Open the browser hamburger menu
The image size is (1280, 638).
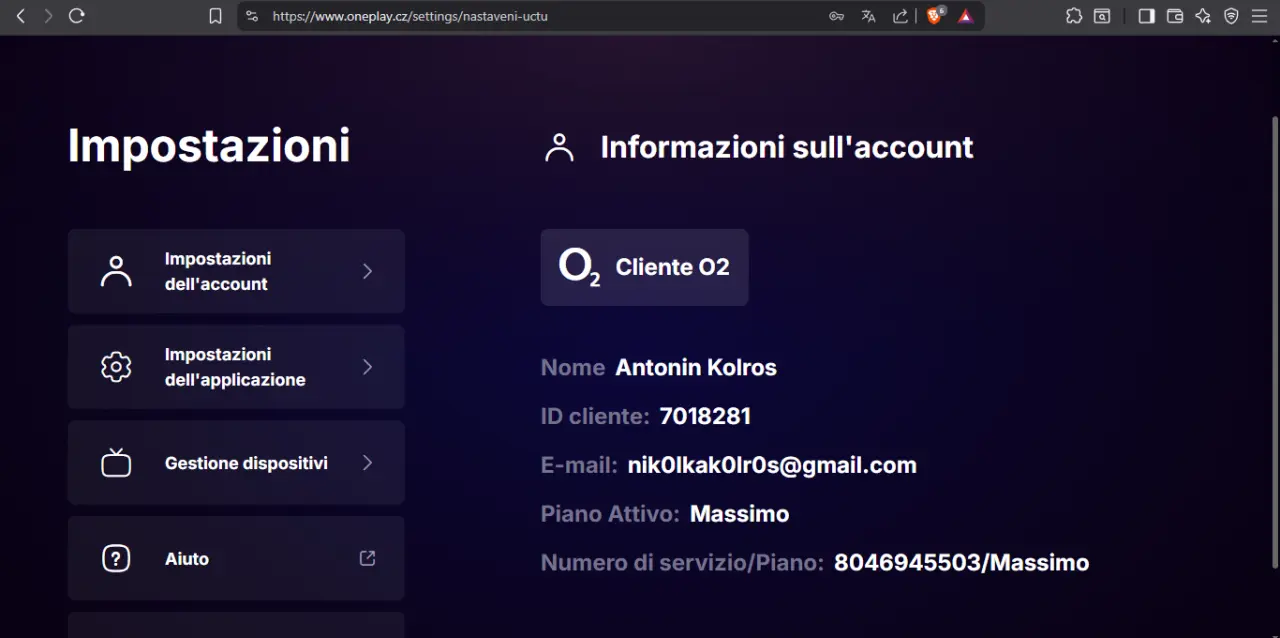(1259, 16)
